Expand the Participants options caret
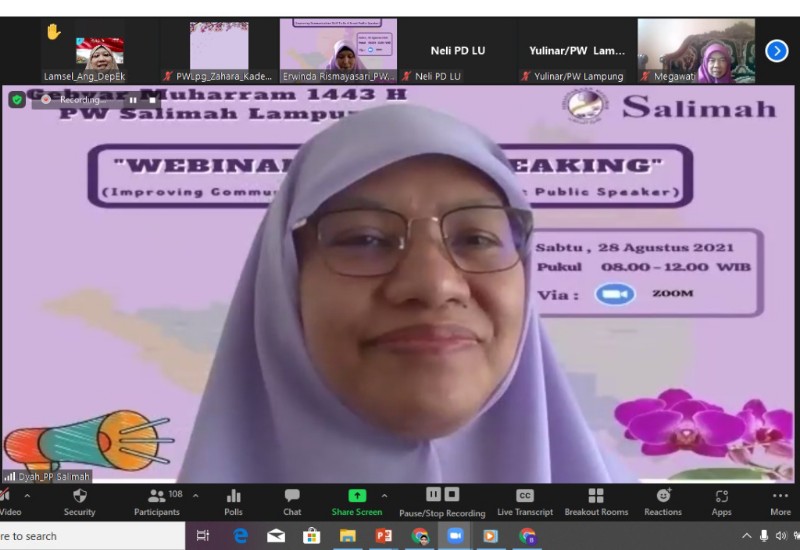 click(x=195, y=495)
